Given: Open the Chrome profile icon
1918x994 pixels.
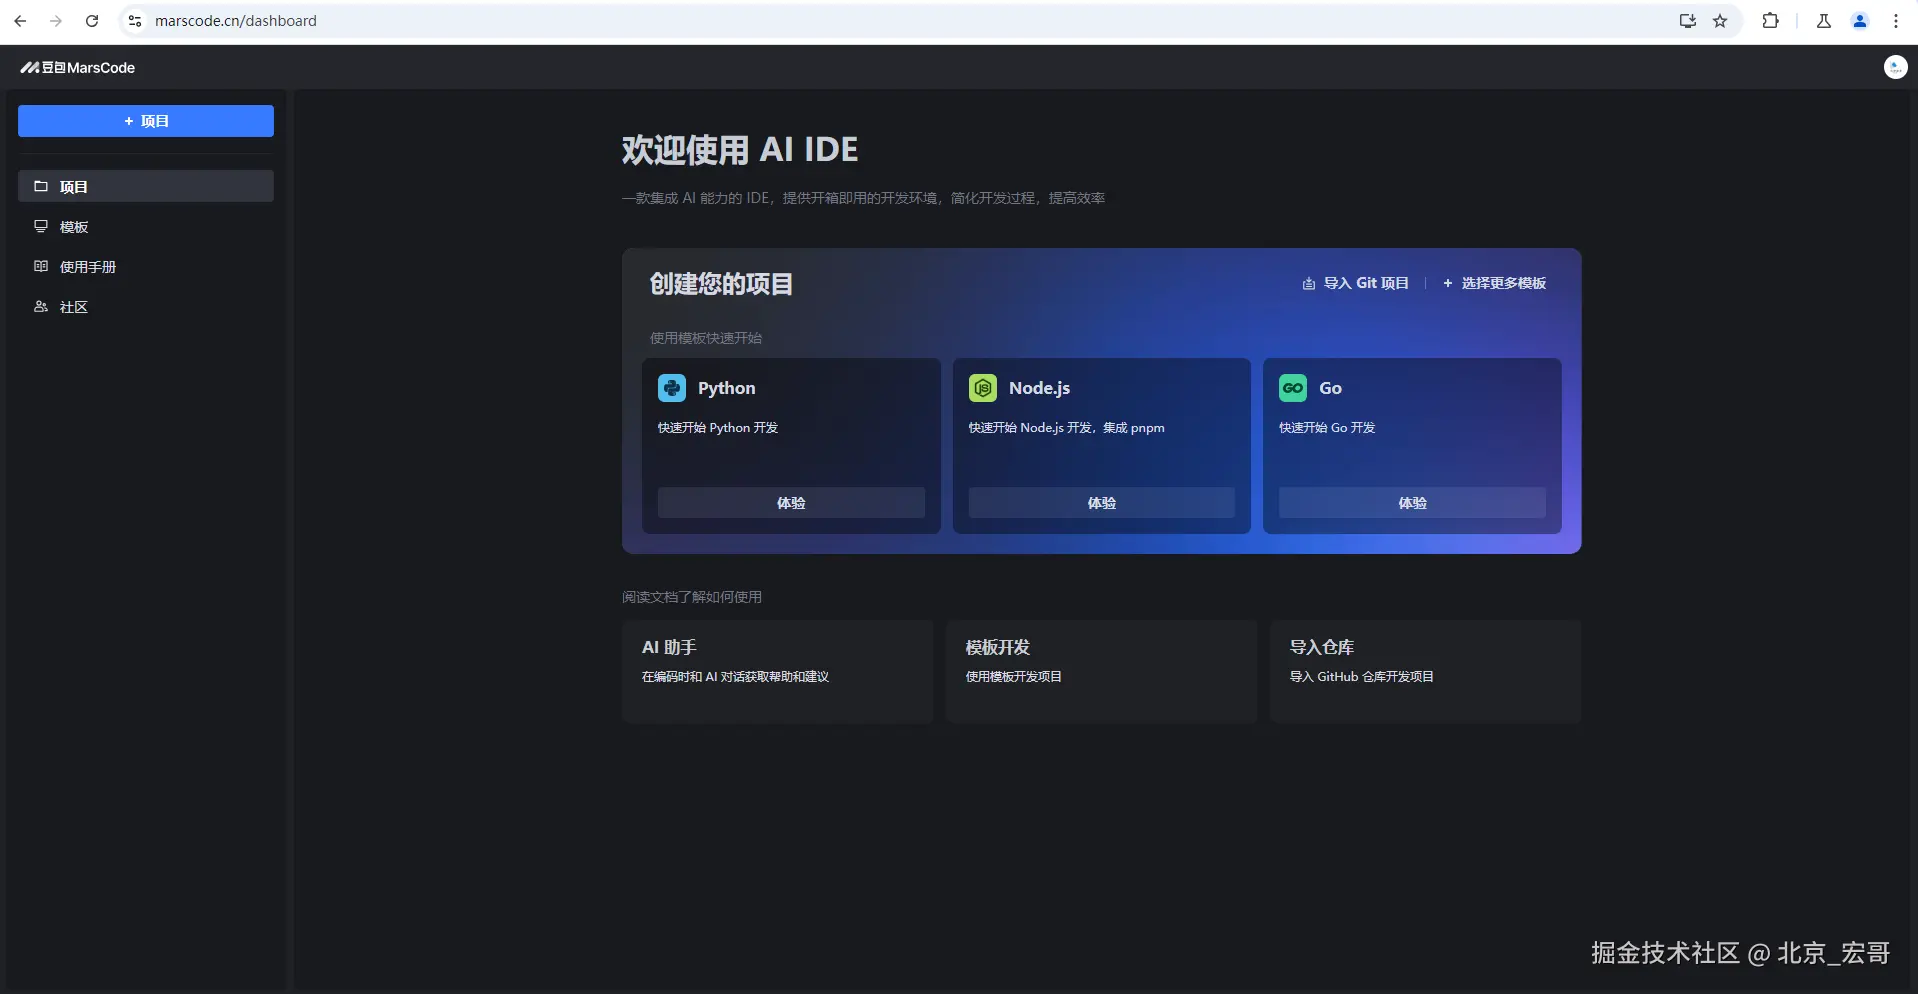Looking at the screenshot, I should coord(1860,21).
